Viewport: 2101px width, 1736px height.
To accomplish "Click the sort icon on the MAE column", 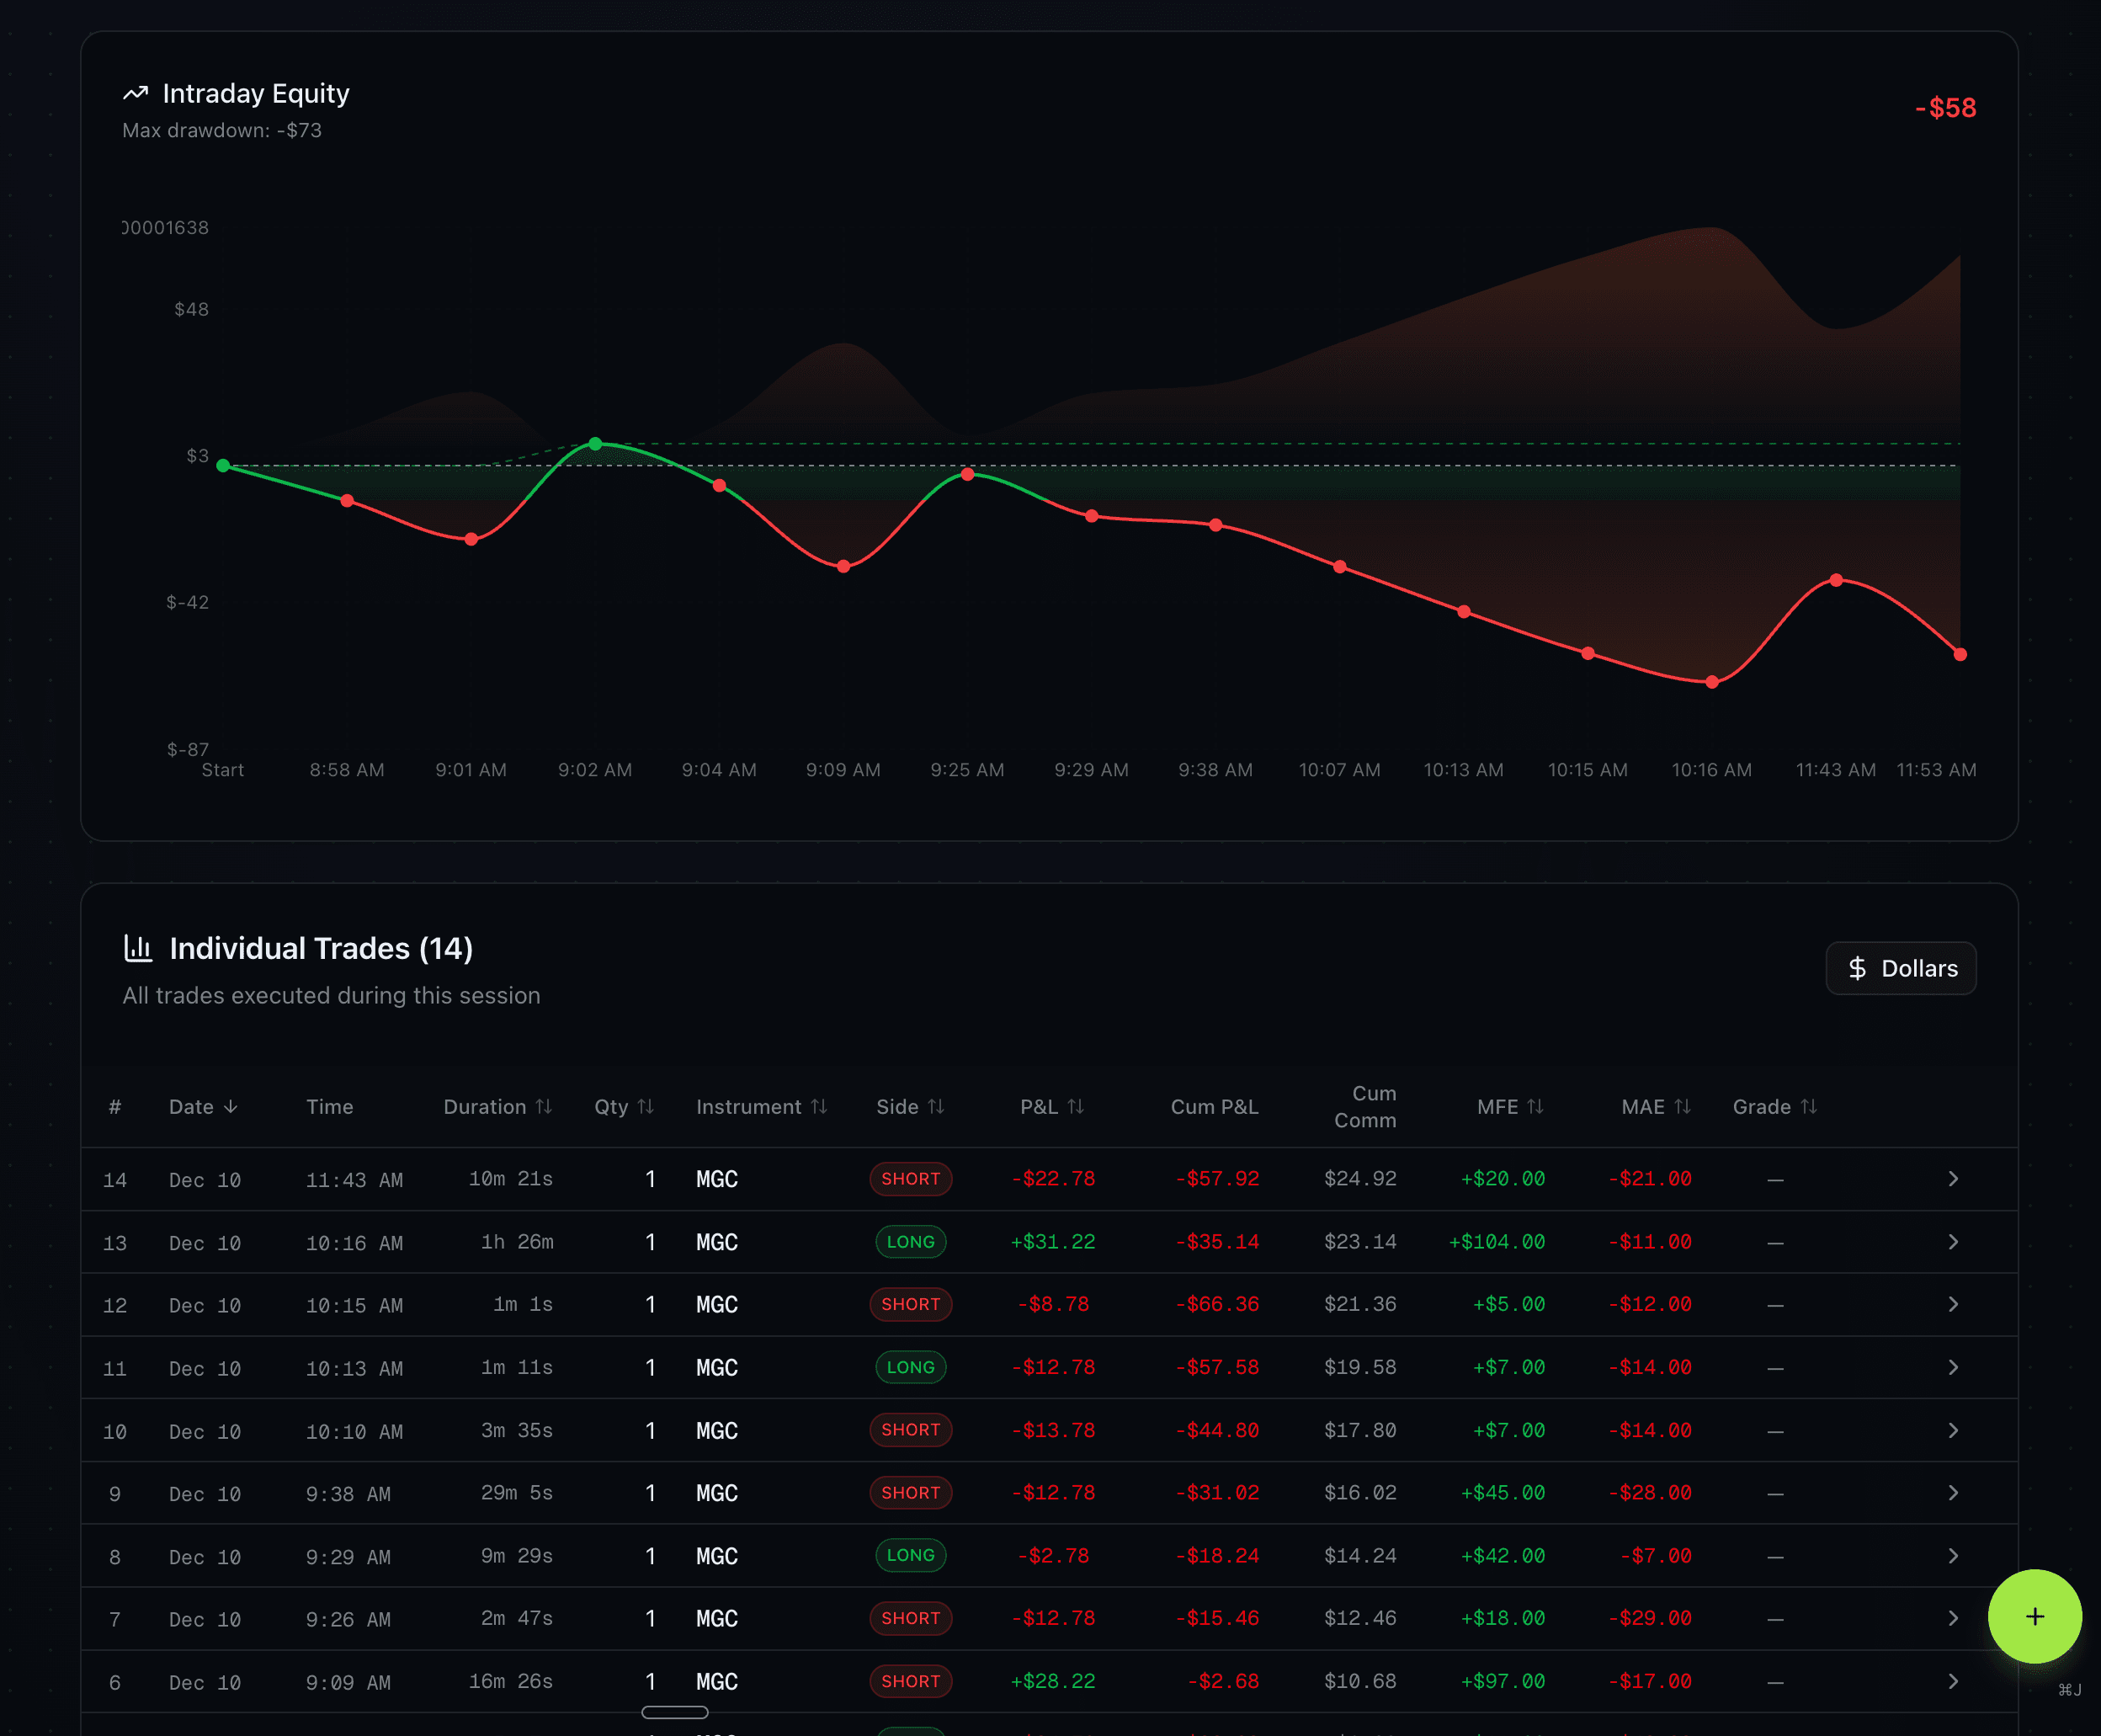I will [1683, 1107].
